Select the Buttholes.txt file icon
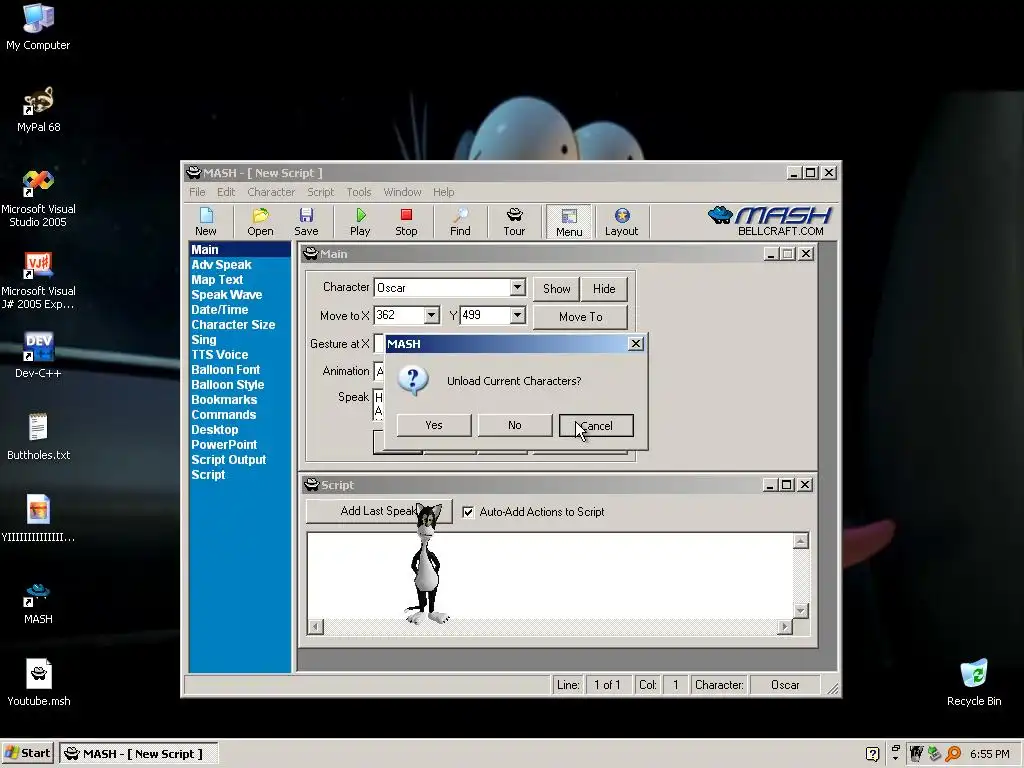The height and width of the screenshot is (768, 1024). tap(38, 438)
